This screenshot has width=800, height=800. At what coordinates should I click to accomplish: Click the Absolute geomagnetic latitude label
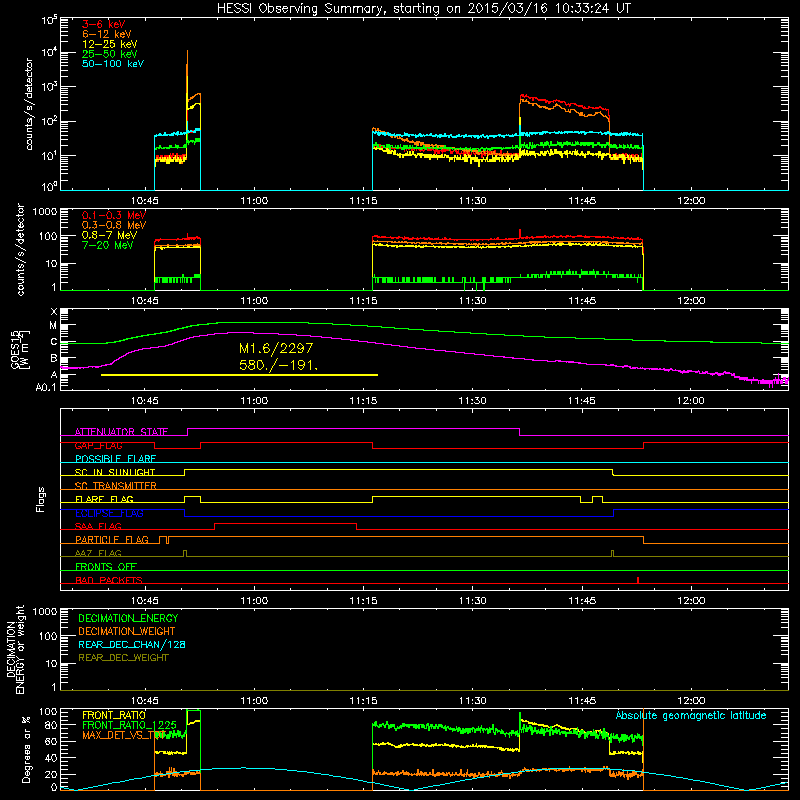click(x=691, y=716)
